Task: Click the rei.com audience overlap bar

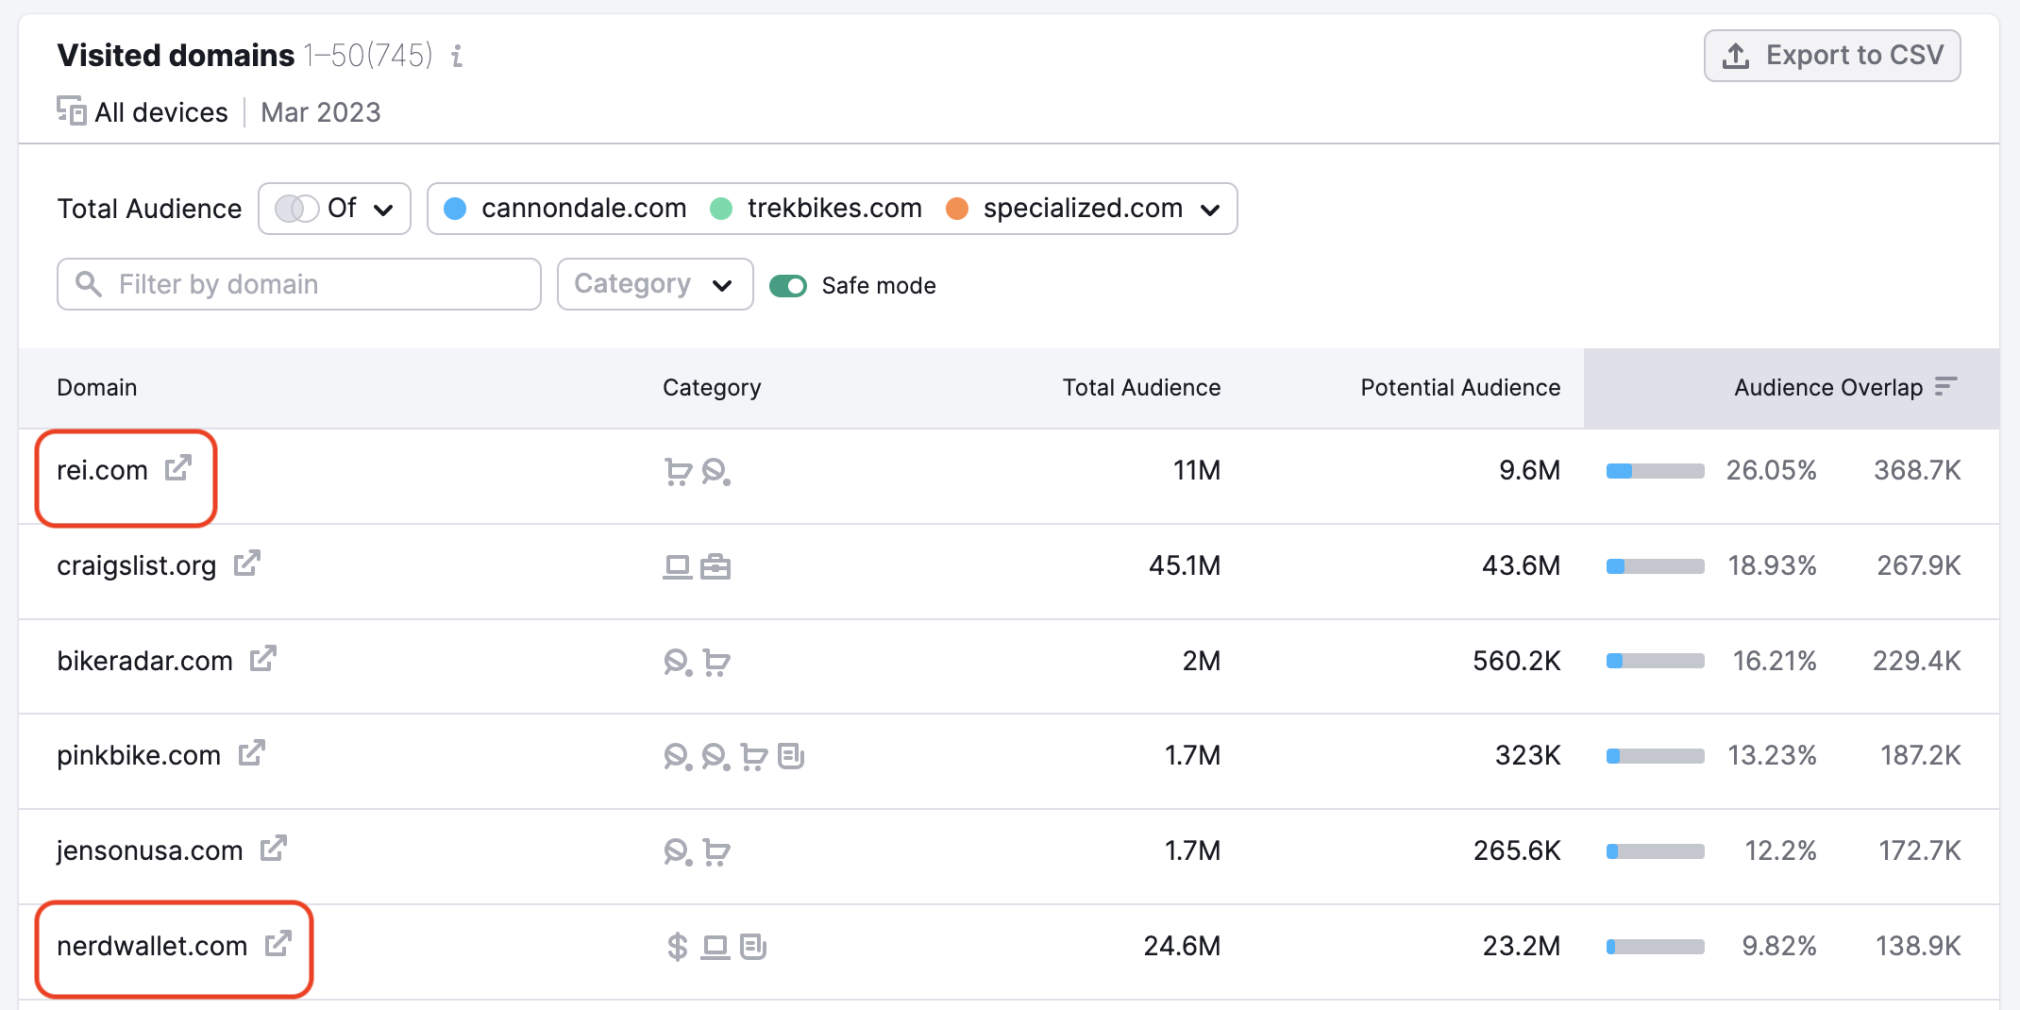Action: tap(1655, 471)
